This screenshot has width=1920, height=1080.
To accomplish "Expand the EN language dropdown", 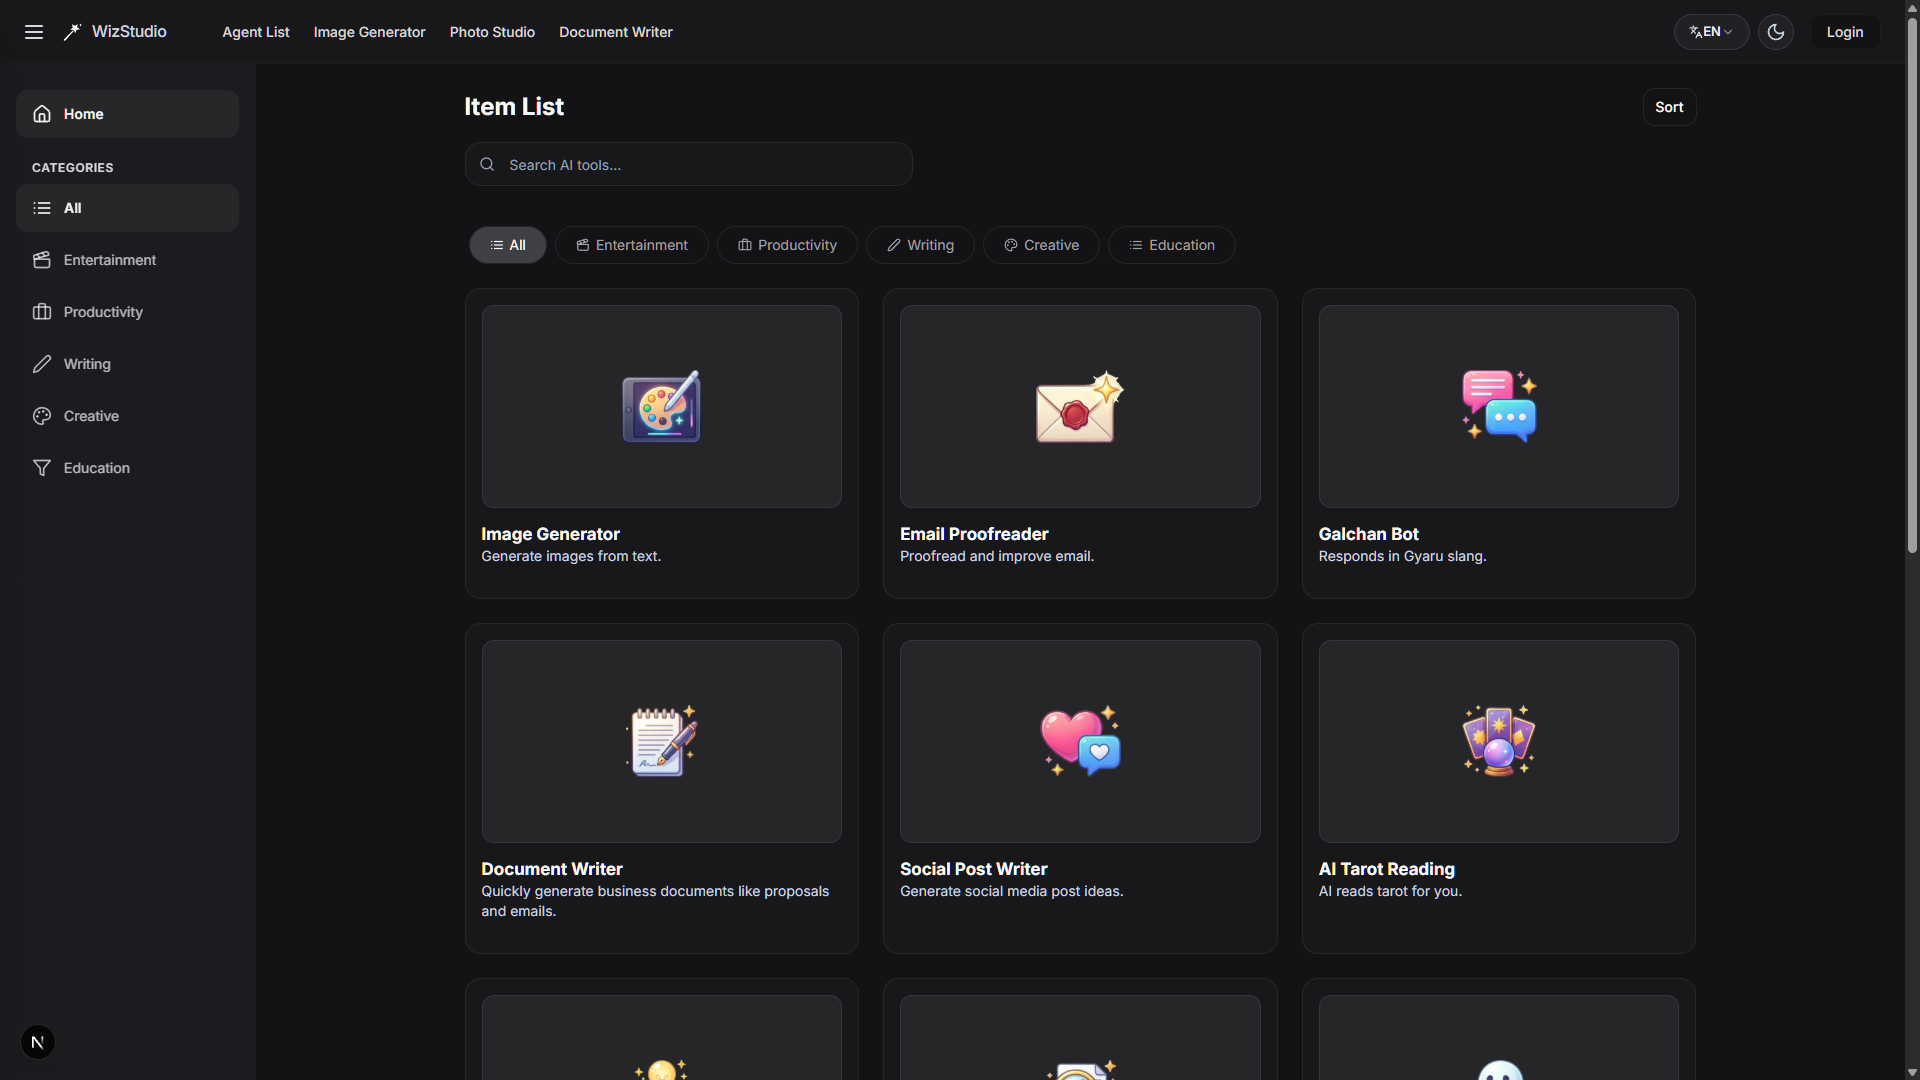I will click(1711, 32).
